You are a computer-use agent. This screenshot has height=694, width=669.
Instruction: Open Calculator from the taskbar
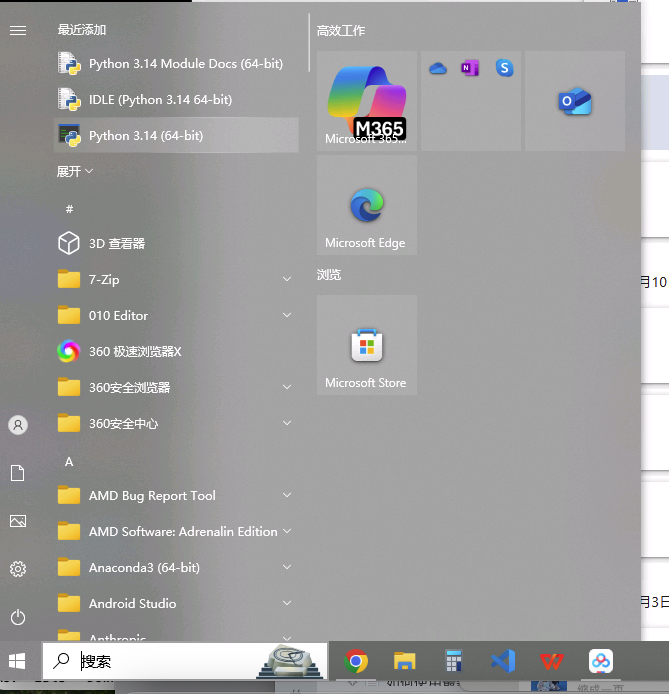454,661
